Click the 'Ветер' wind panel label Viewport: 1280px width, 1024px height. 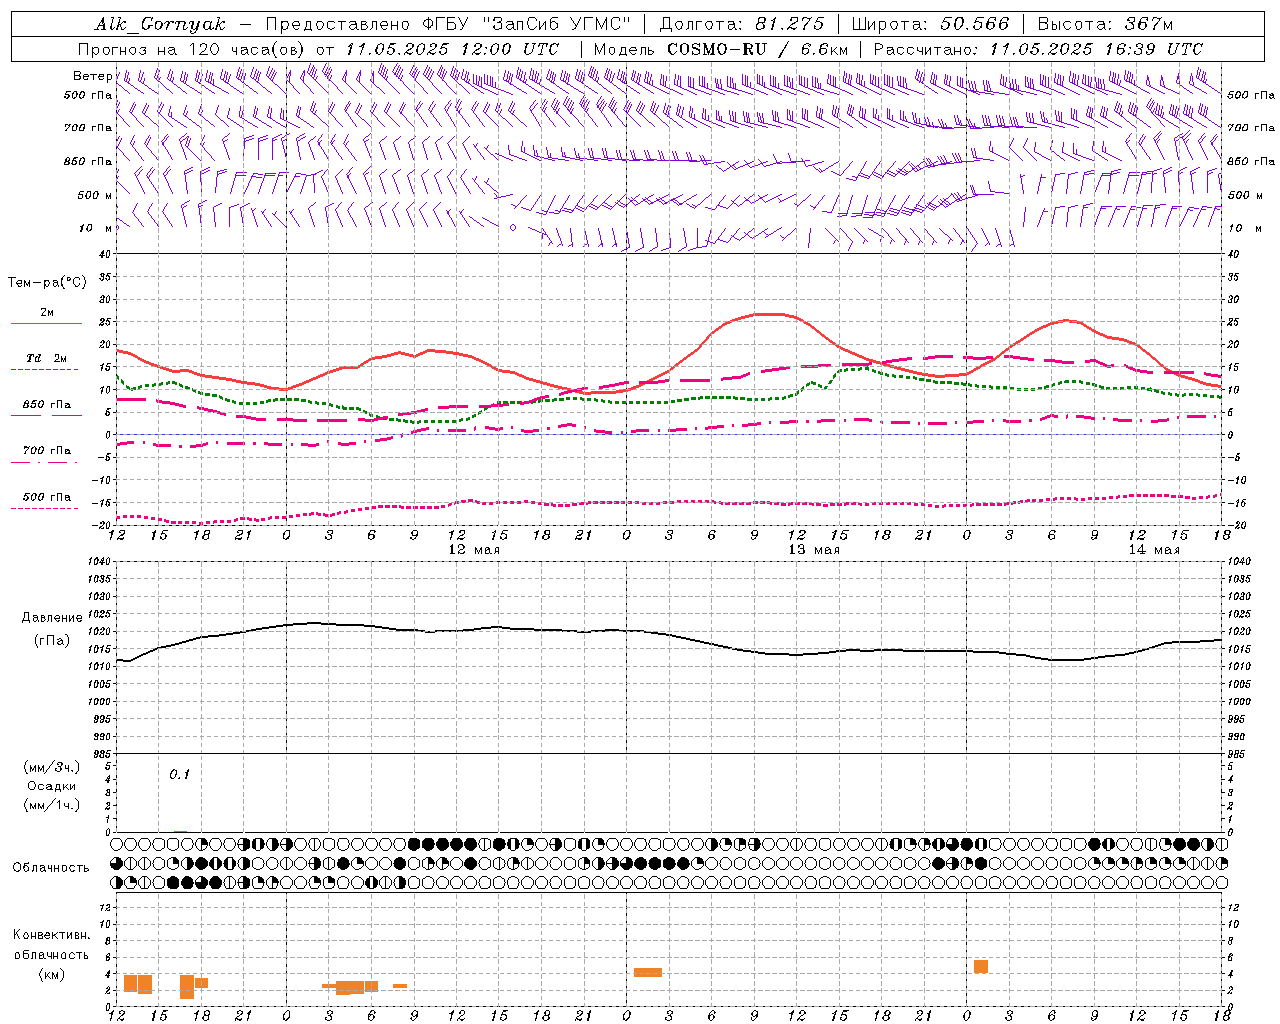tap(92, 76)
